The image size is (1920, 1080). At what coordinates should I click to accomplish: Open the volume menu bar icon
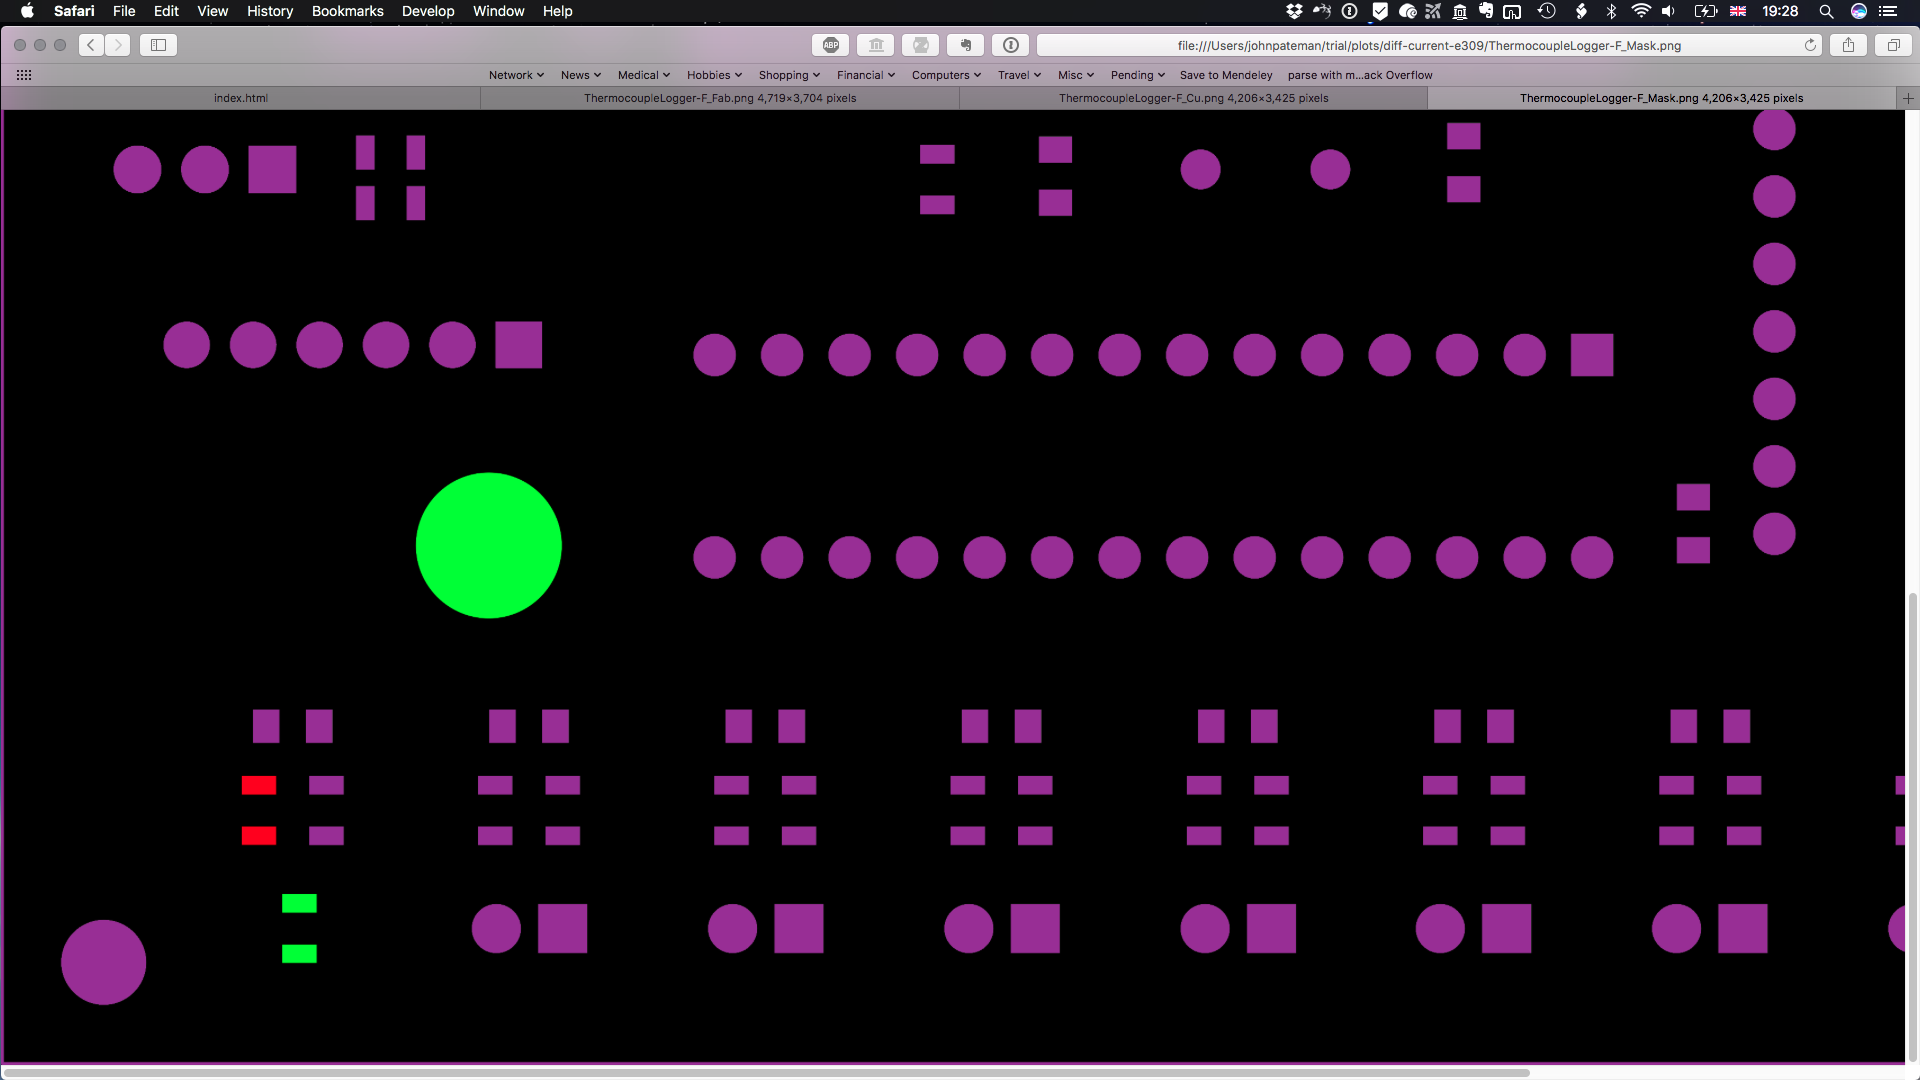point(1669,11)
